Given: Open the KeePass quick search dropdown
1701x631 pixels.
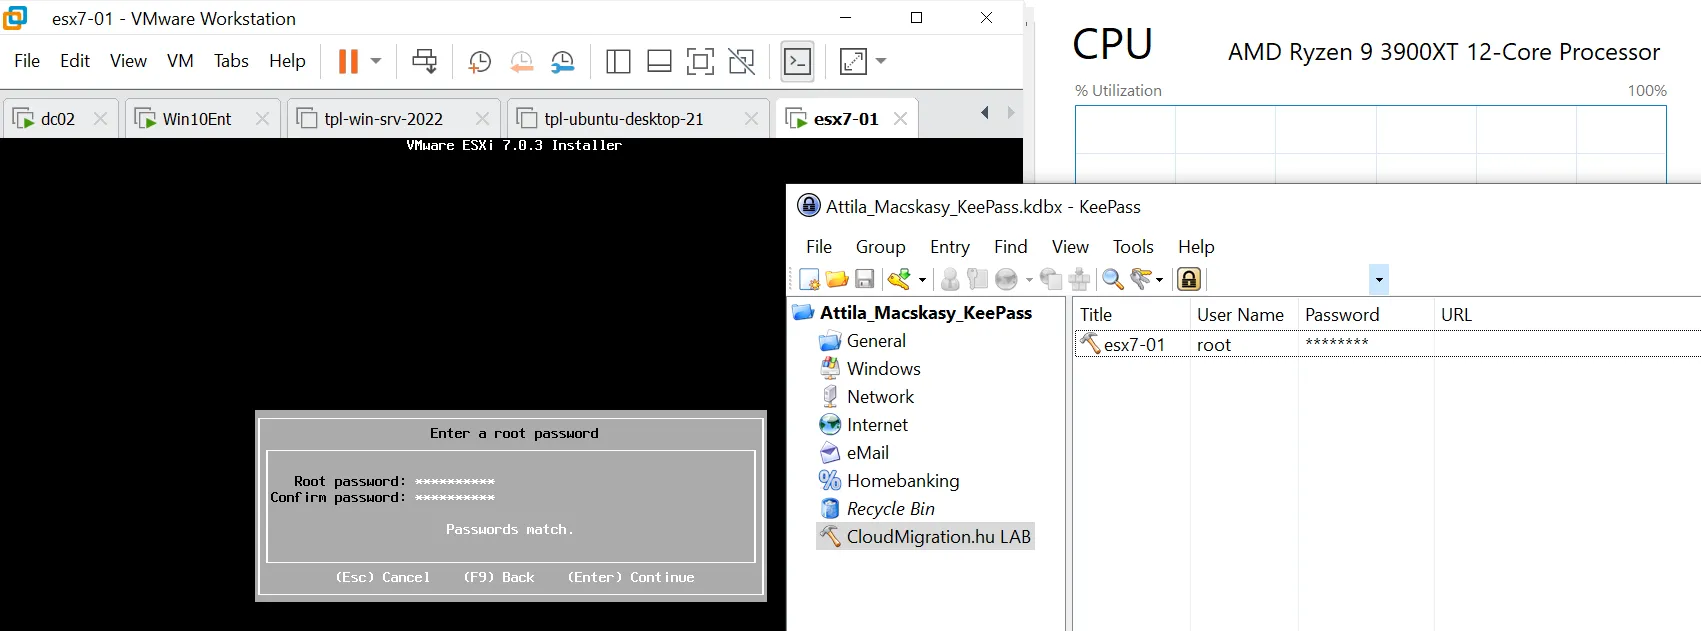Looking at the screenshot, I should [x=1379, y=280].
